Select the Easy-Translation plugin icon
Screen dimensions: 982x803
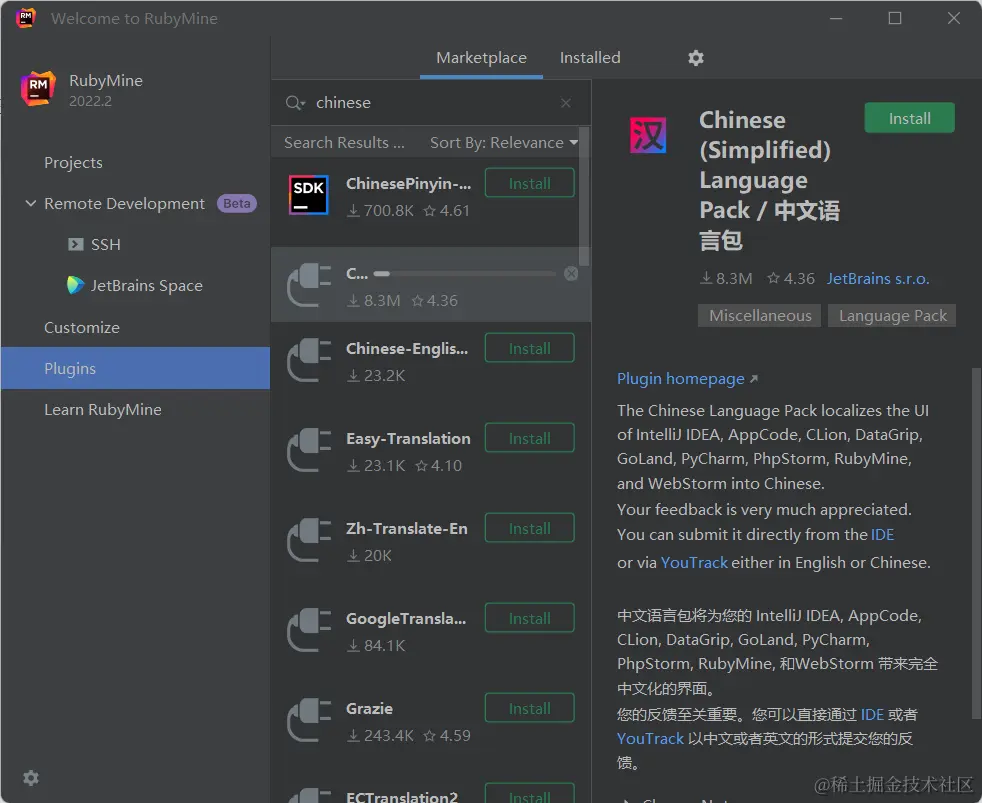[x=307, y=451]
